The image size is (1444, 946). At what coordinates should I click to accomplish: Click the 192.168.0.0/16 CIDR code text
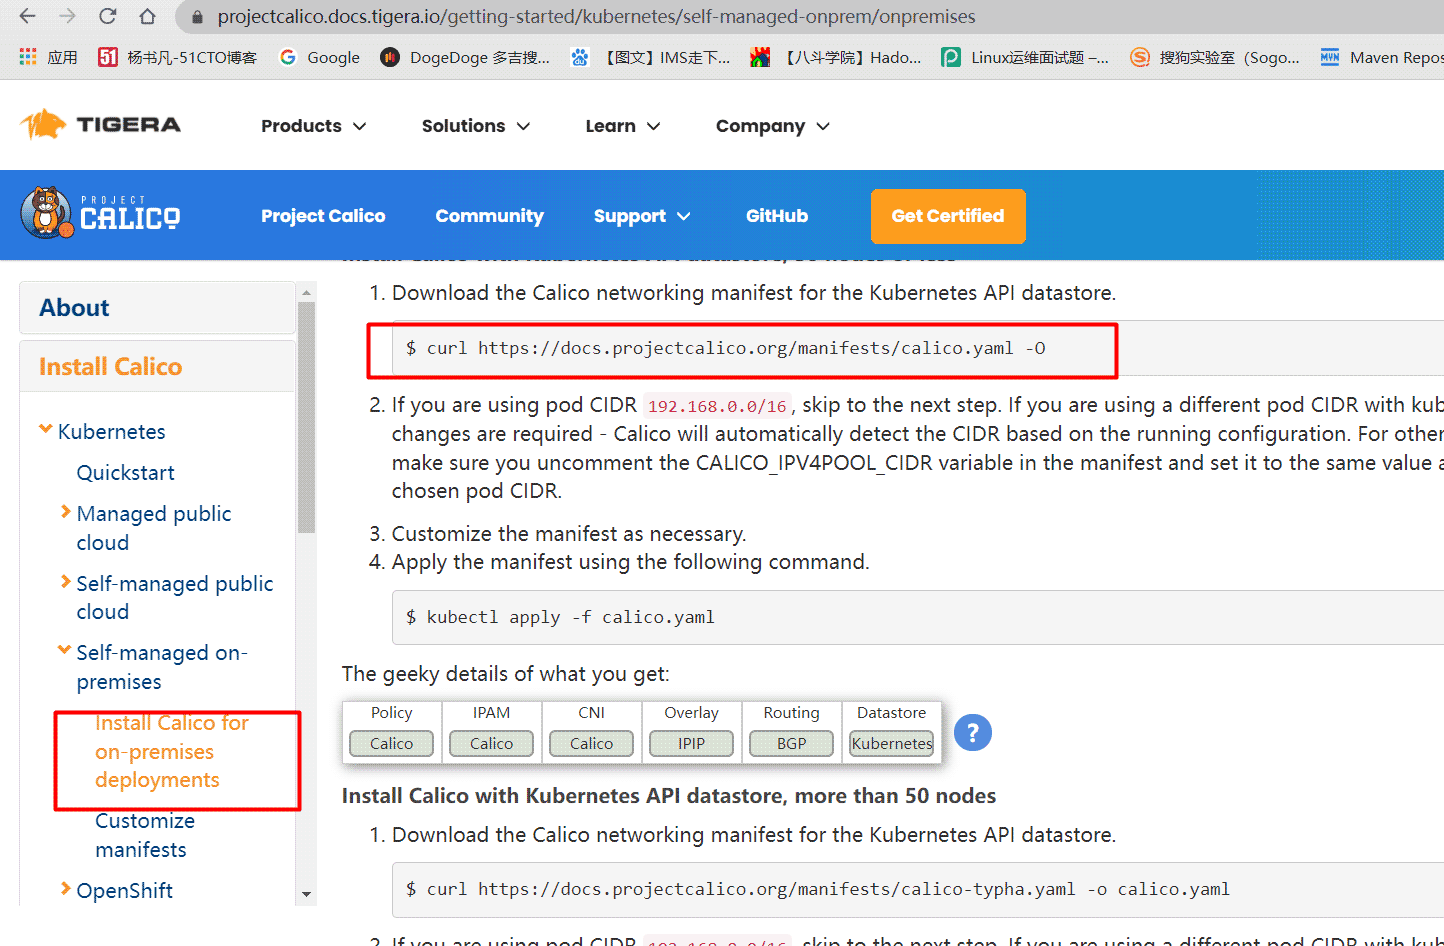(717, 406)
